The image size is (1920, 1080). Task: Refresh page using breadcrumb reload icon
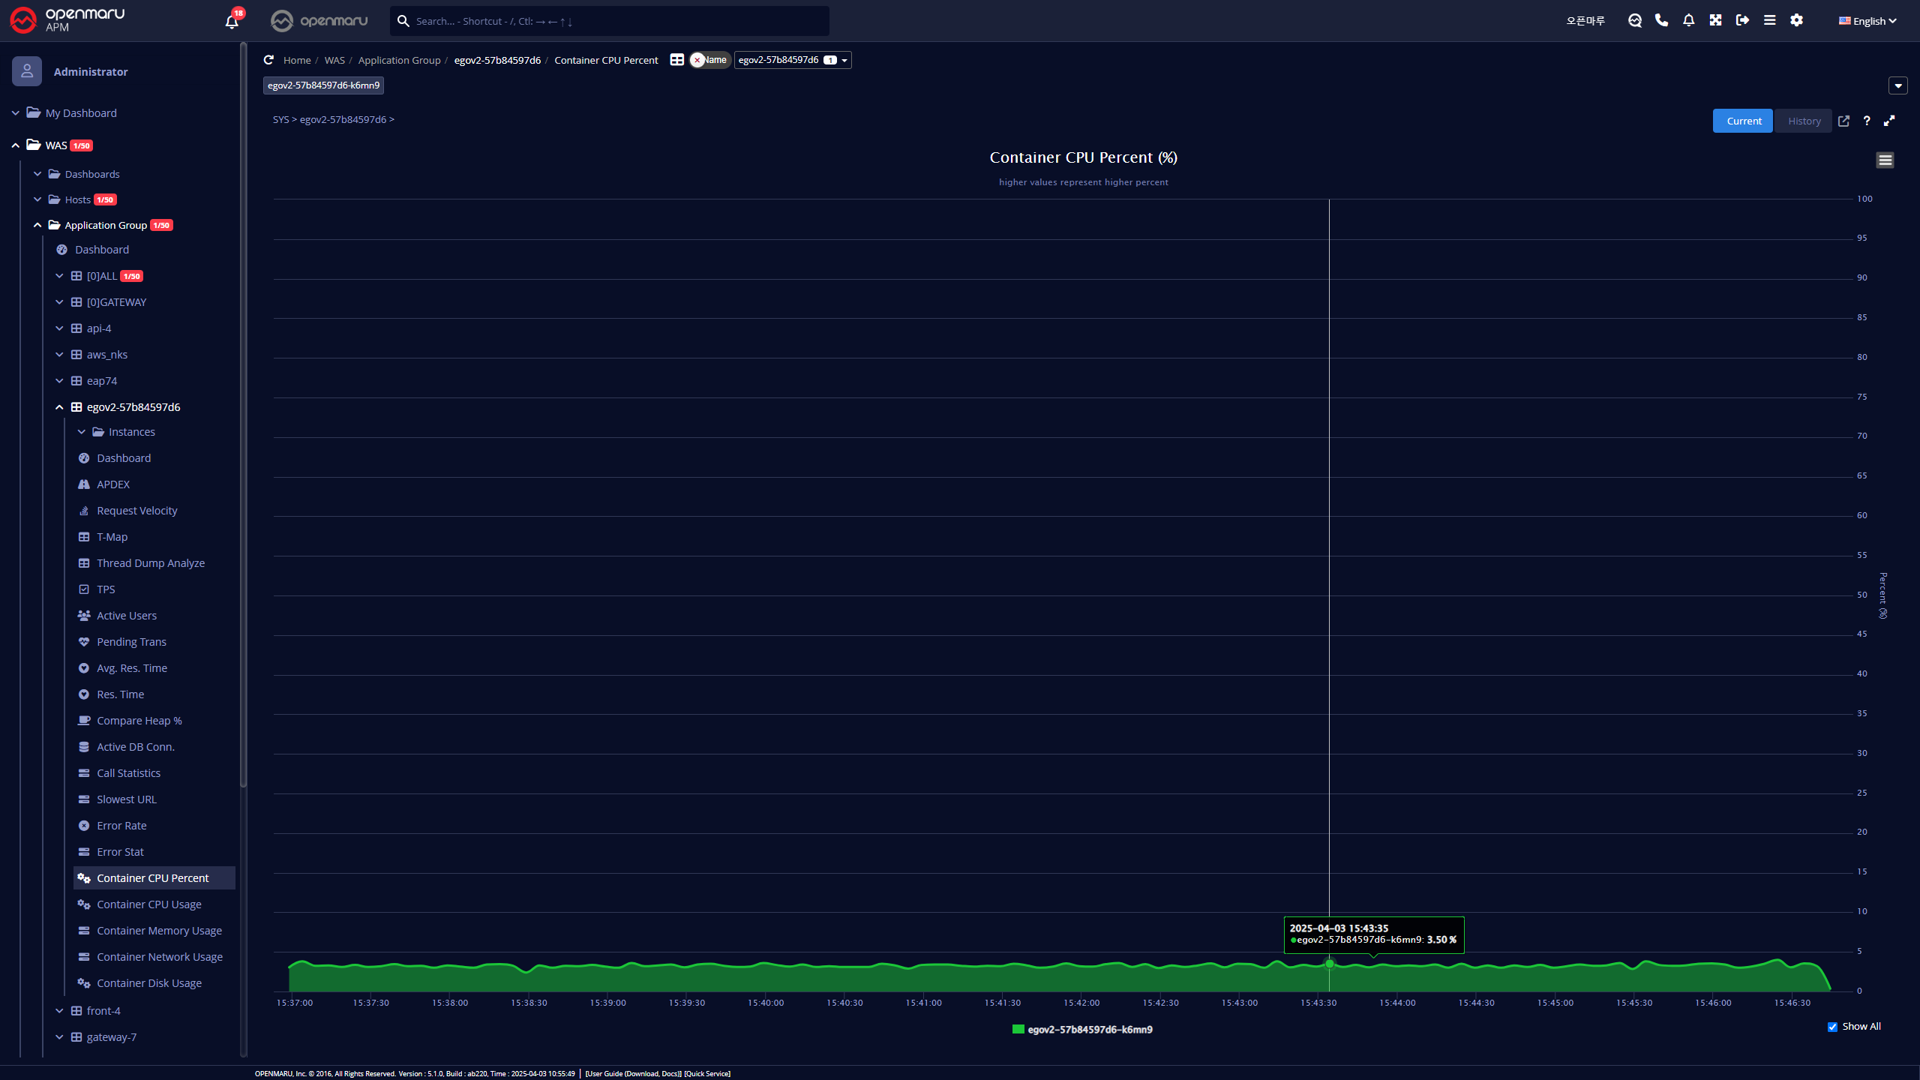click(268, 60)
